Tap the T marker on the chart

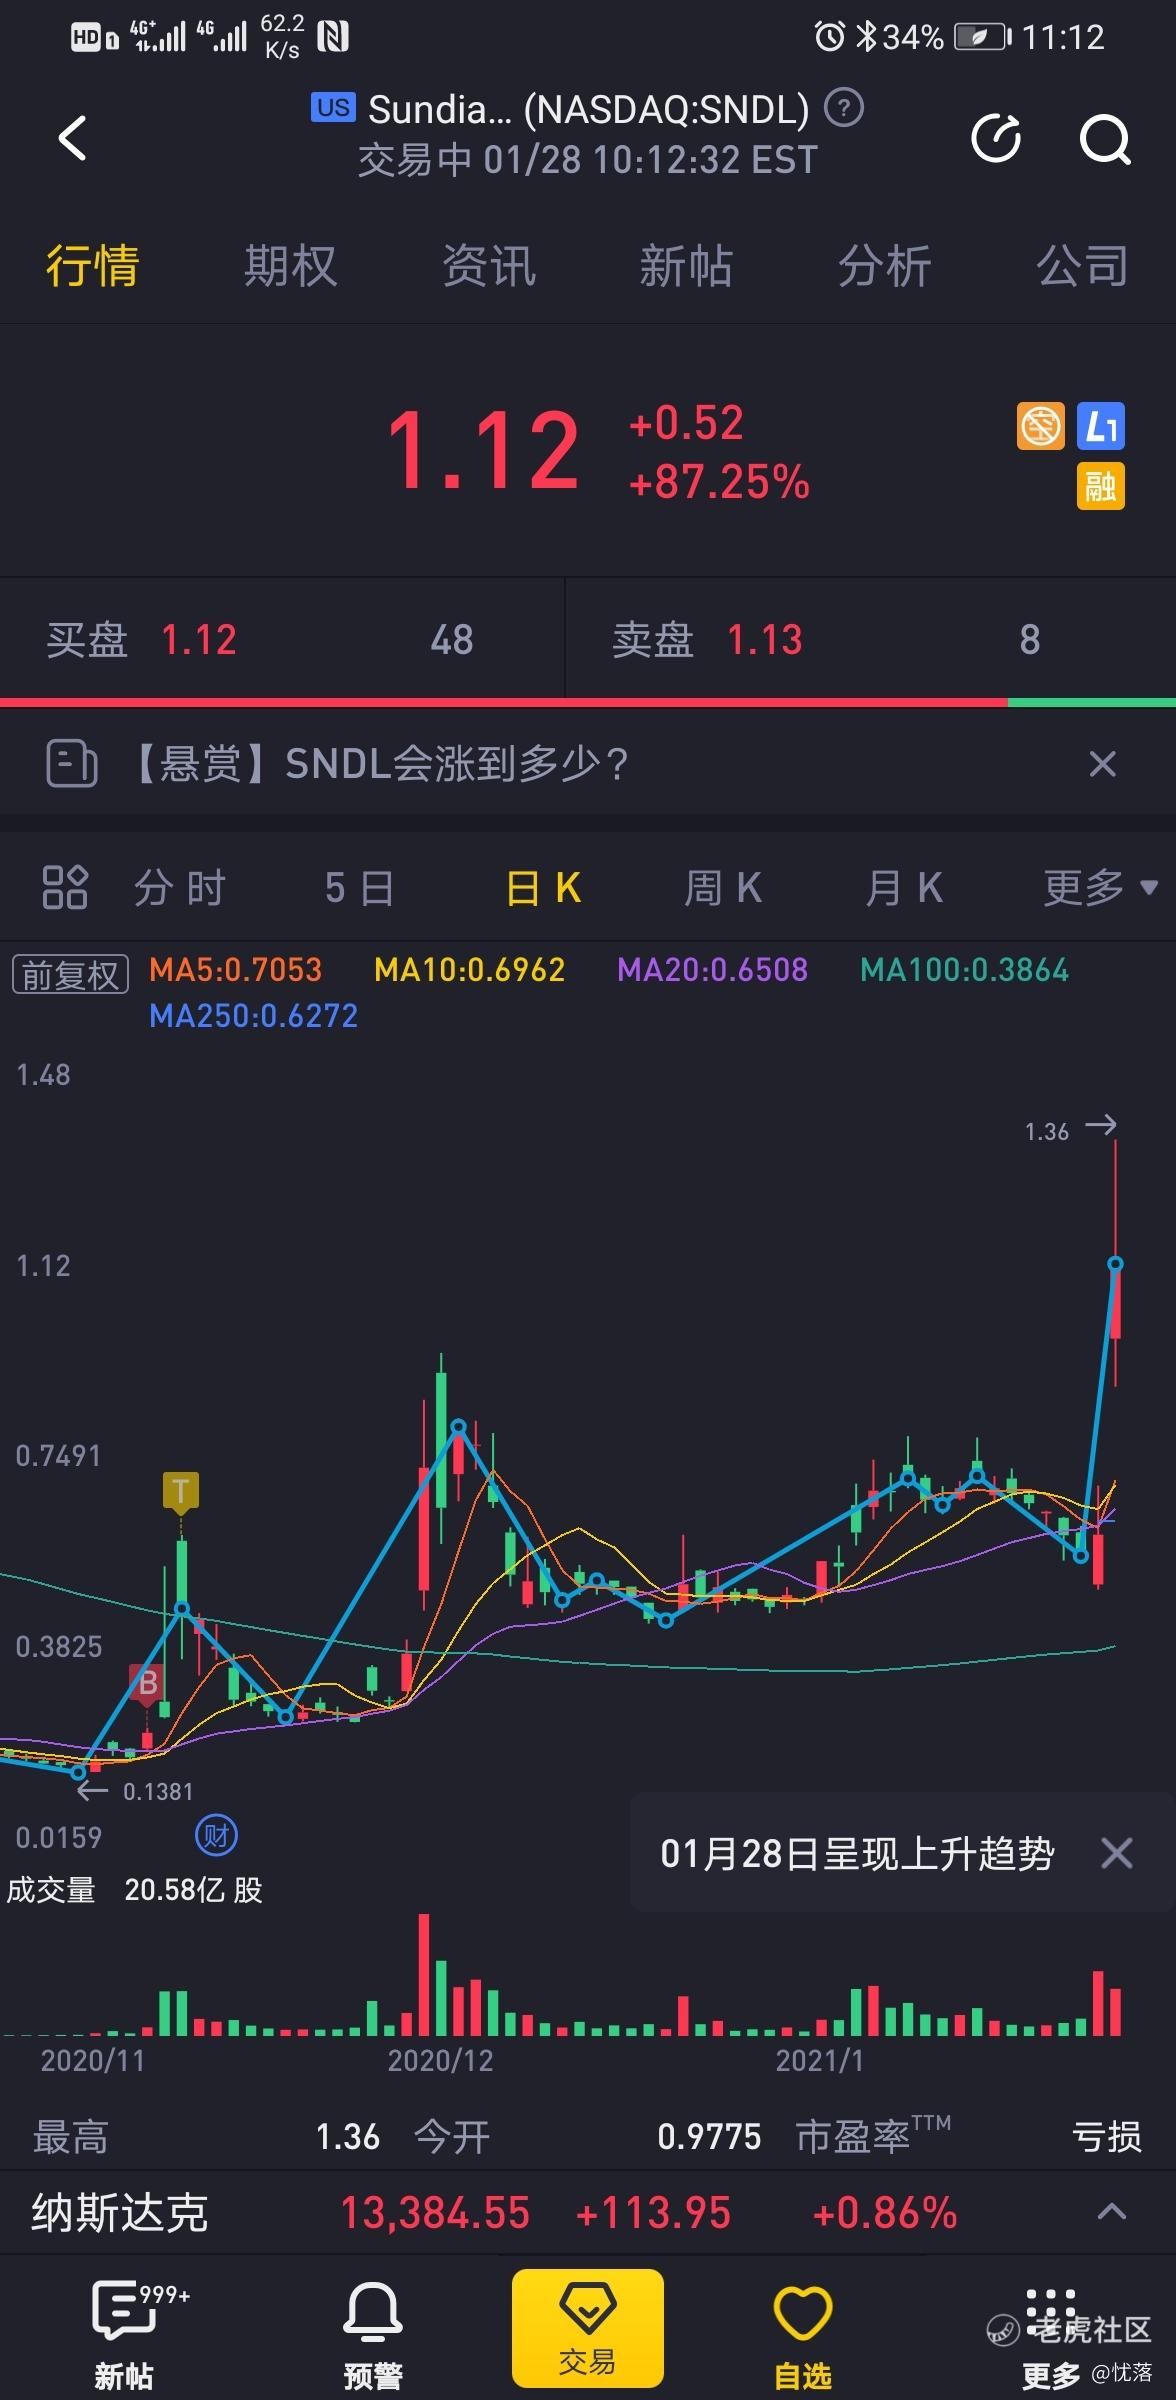tap(181, 1491)
